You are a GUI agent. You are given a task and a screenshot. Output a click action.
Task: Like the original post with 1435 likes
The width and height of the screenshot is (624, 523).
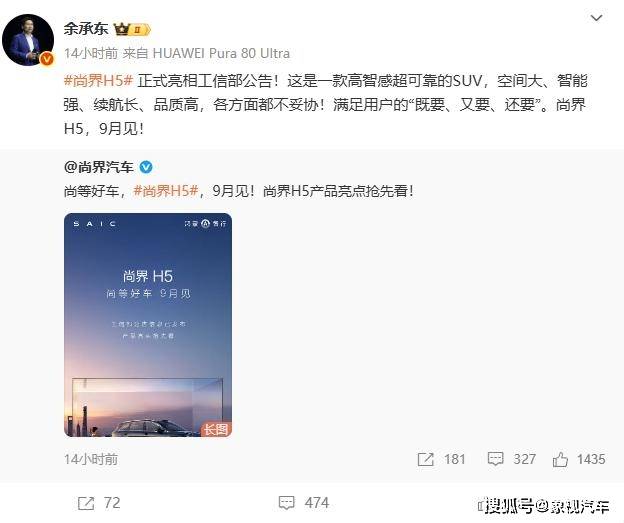pyautogui.click(x=560, y=459)
